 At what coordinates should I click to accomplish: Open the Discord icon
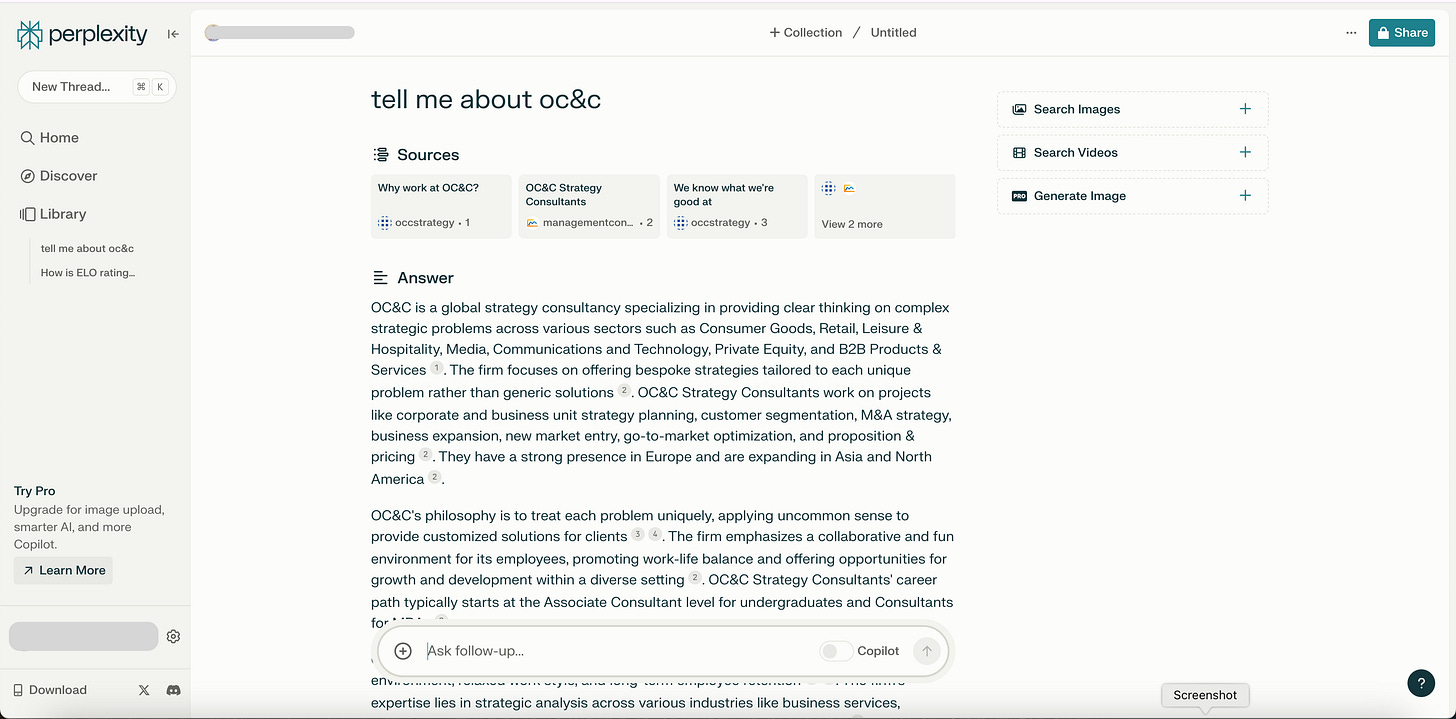pyautogui.click(x=173, y=690)
